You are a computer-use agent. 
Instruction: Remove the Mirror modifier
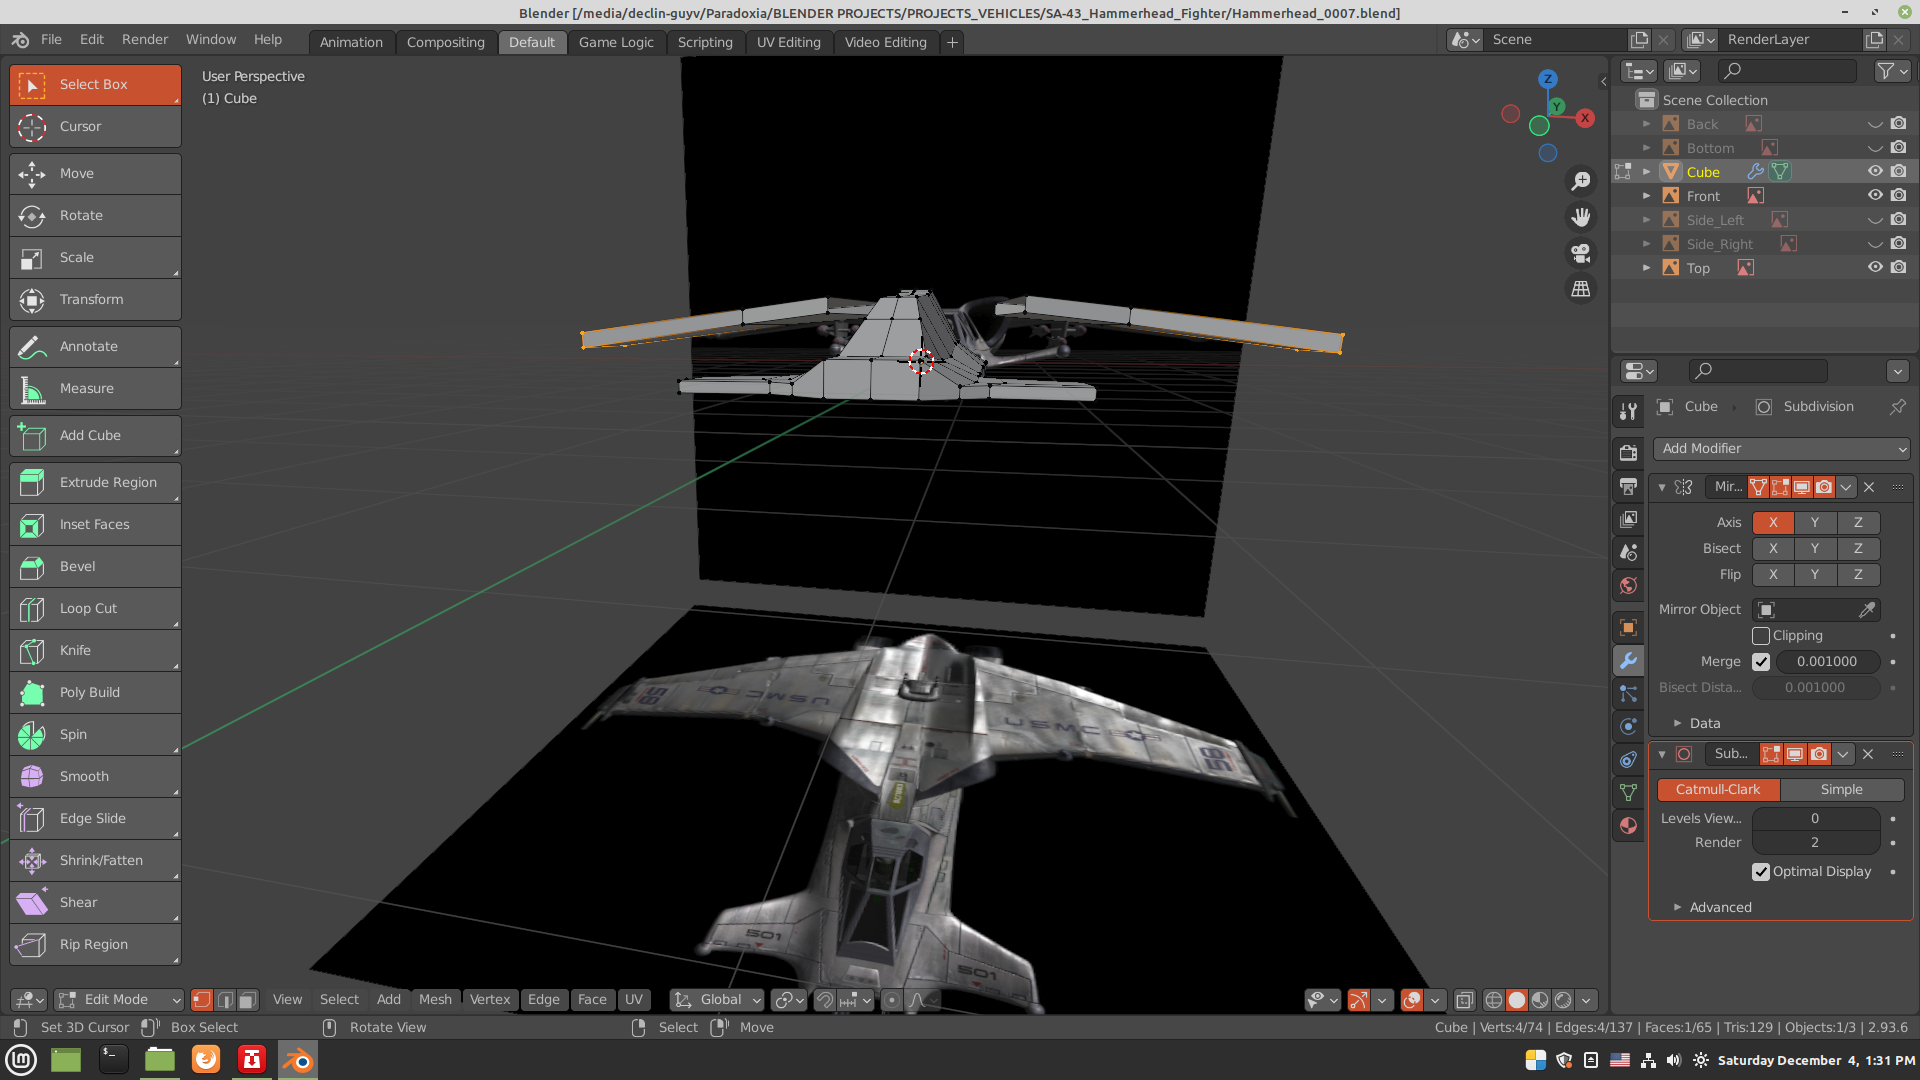point(1869,488)
